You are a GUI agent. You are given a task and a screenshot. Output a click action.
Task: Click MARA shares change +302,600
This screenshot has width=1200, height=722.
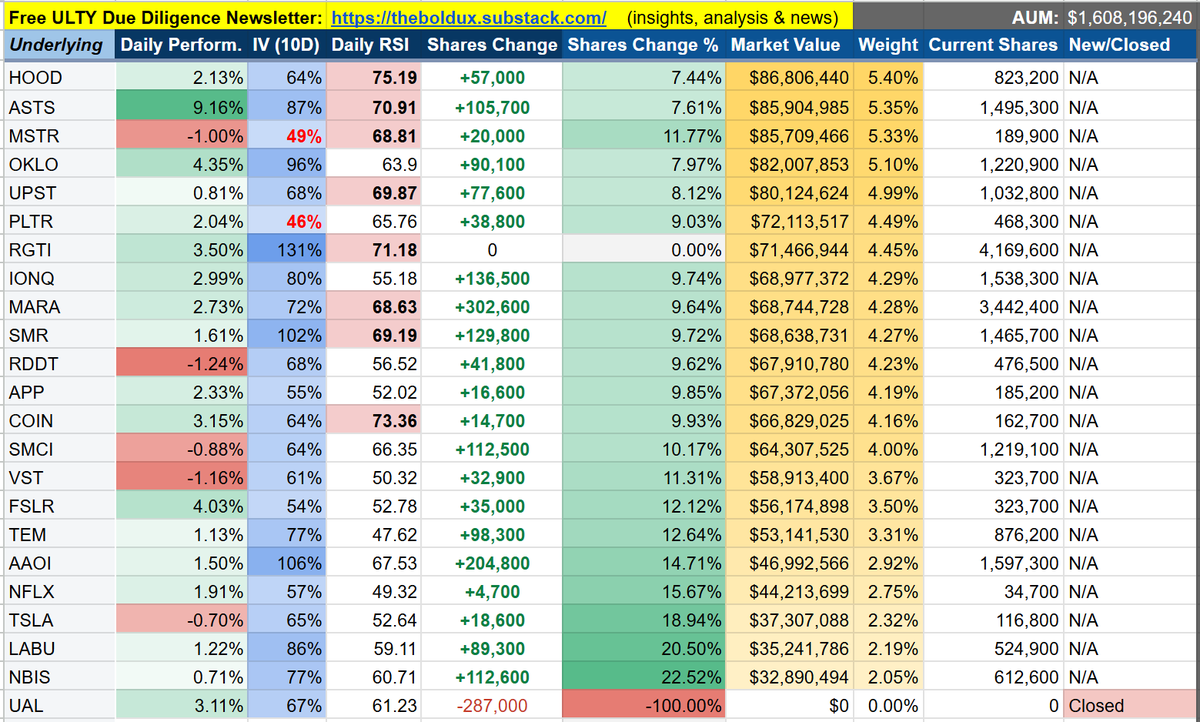(x=491, y=306)
